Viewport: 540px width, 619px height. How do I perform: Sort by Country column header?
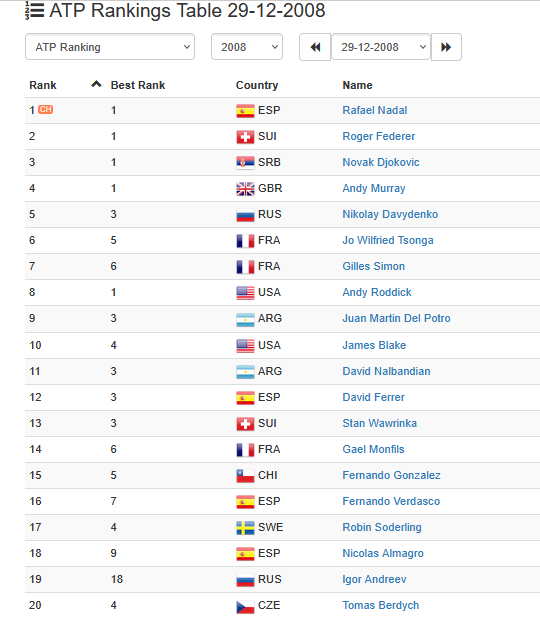[257, 85]
